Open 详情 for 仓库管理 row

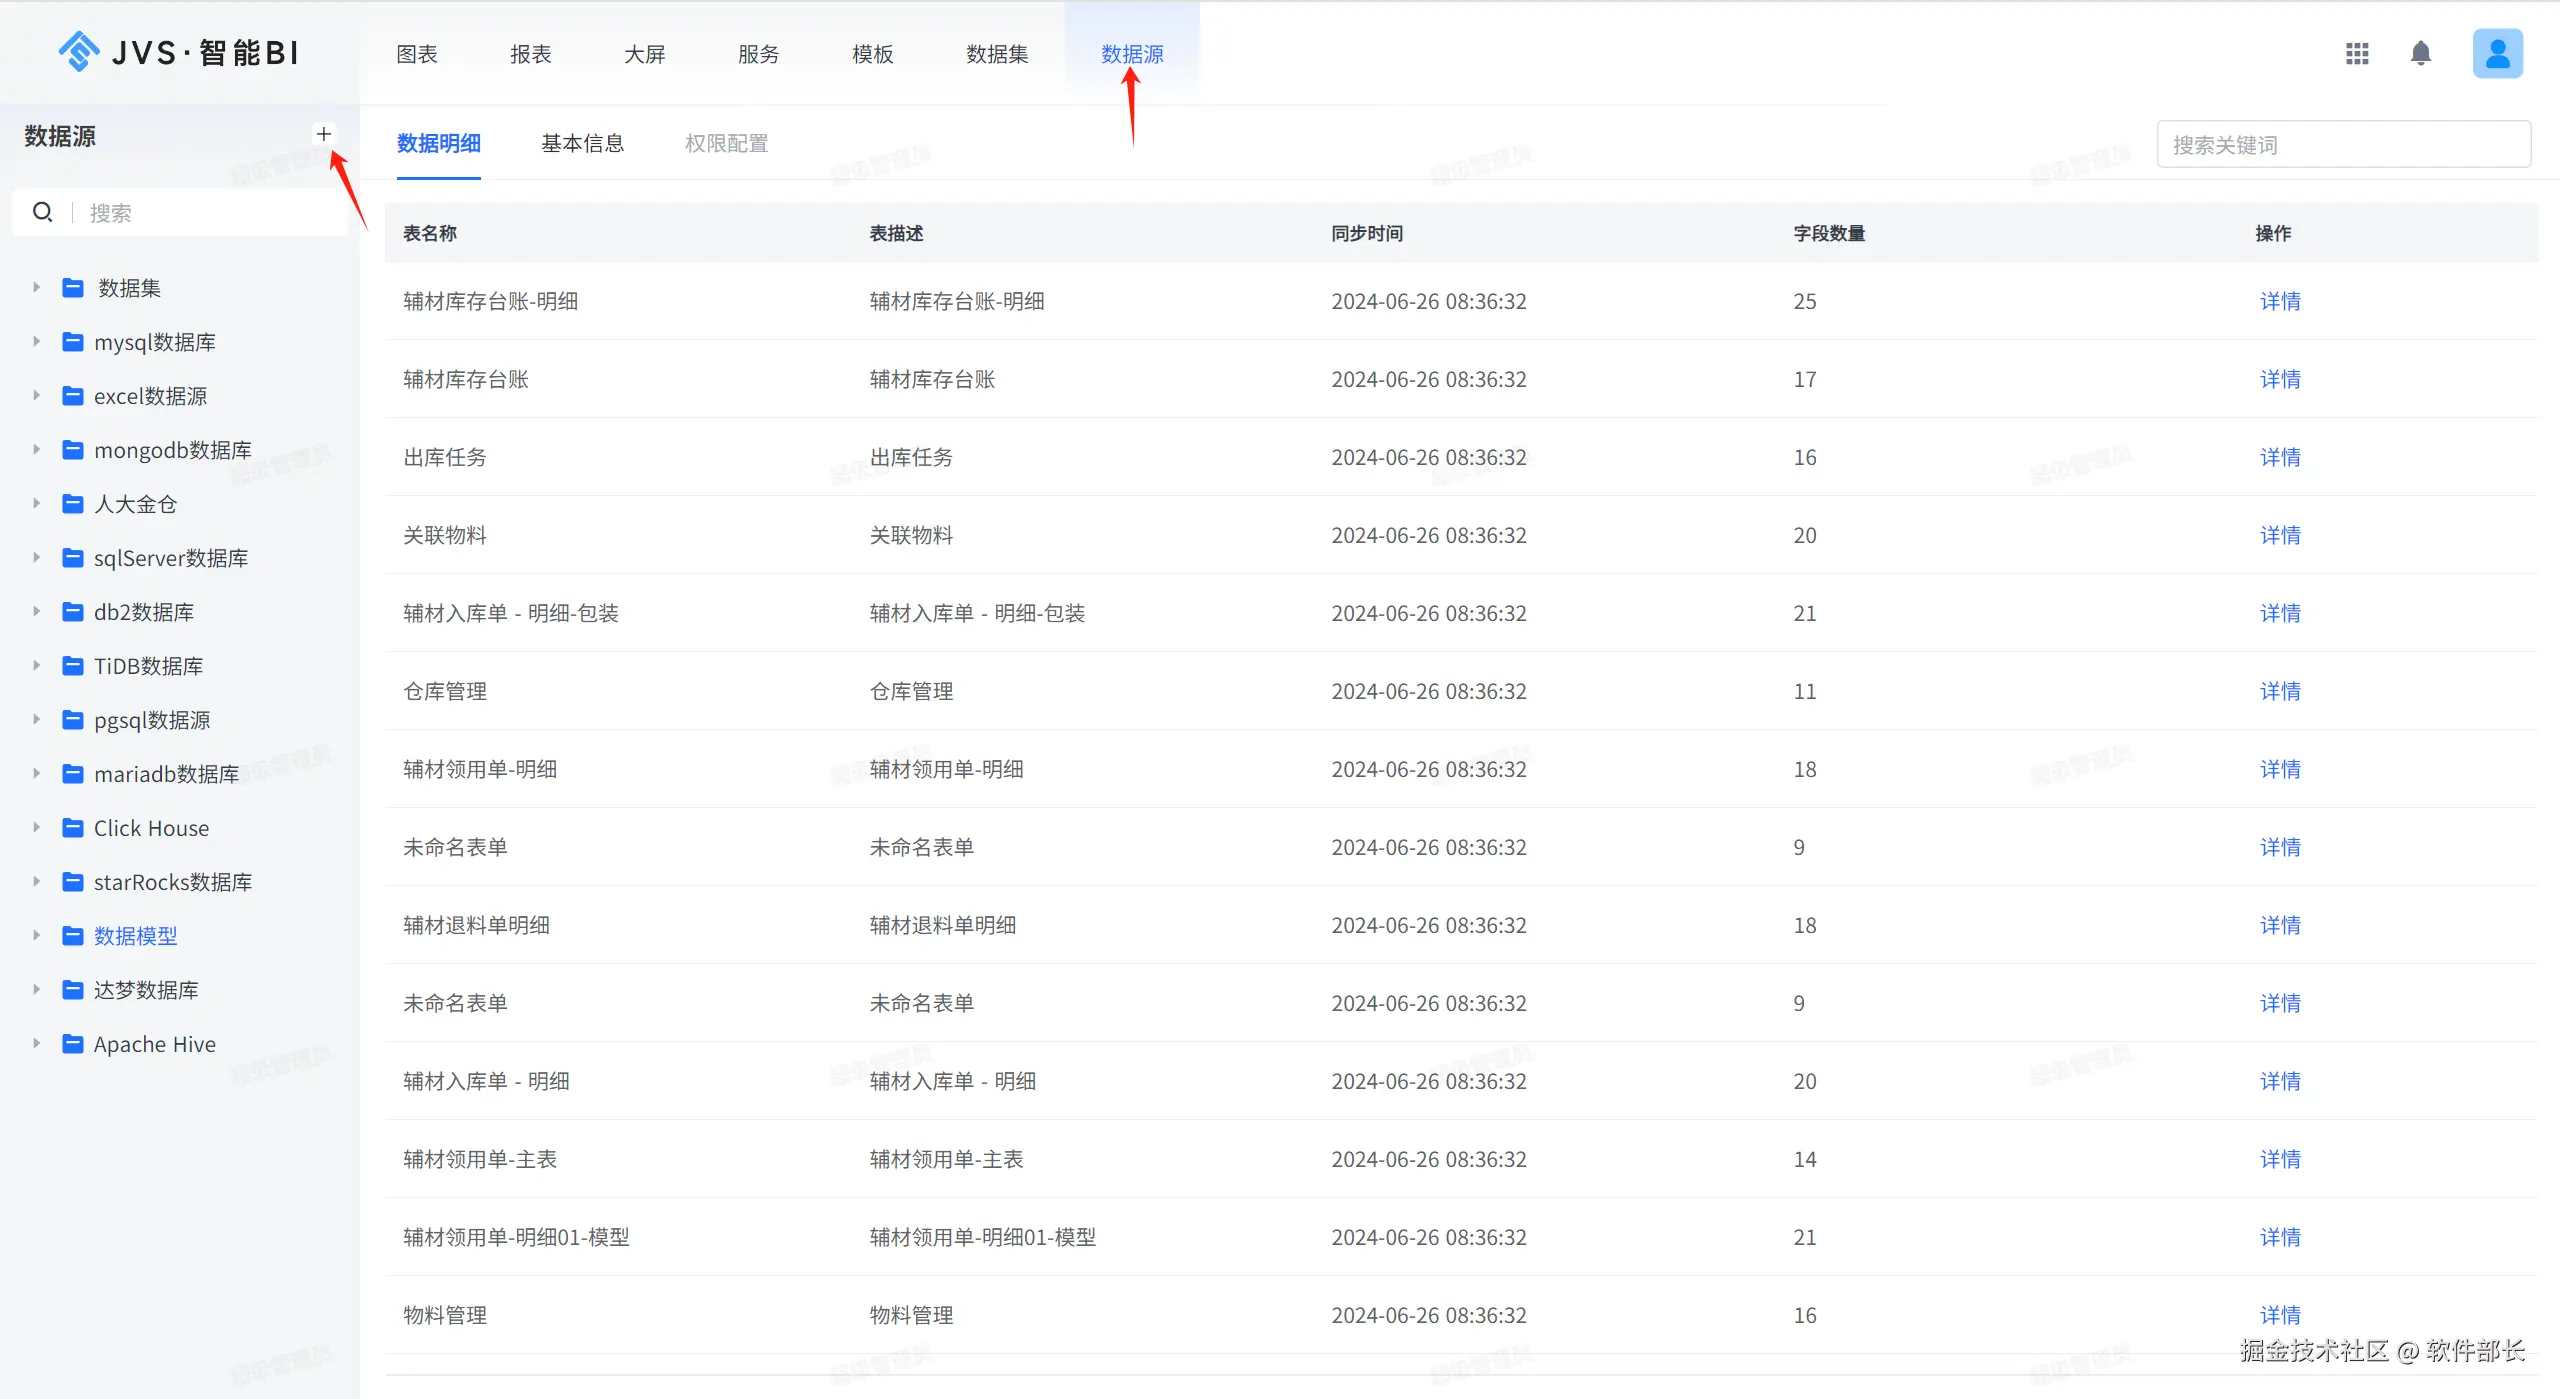pyautogui.click(x=2279, y=691)
